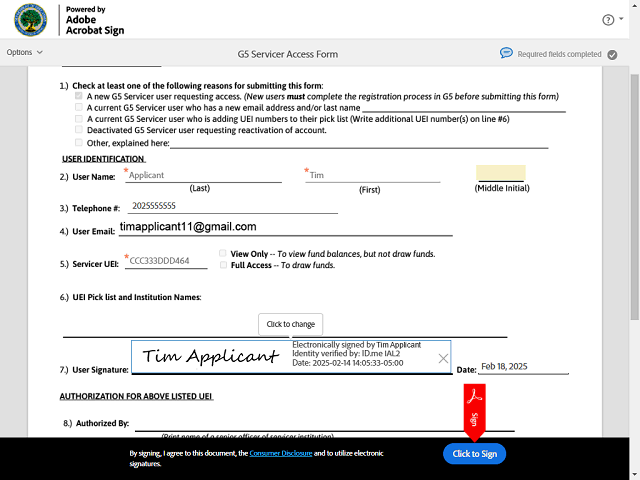Click the Department of Education seal logo
Viewport: 640px width, 480px height.
click(x=31, y=20)
